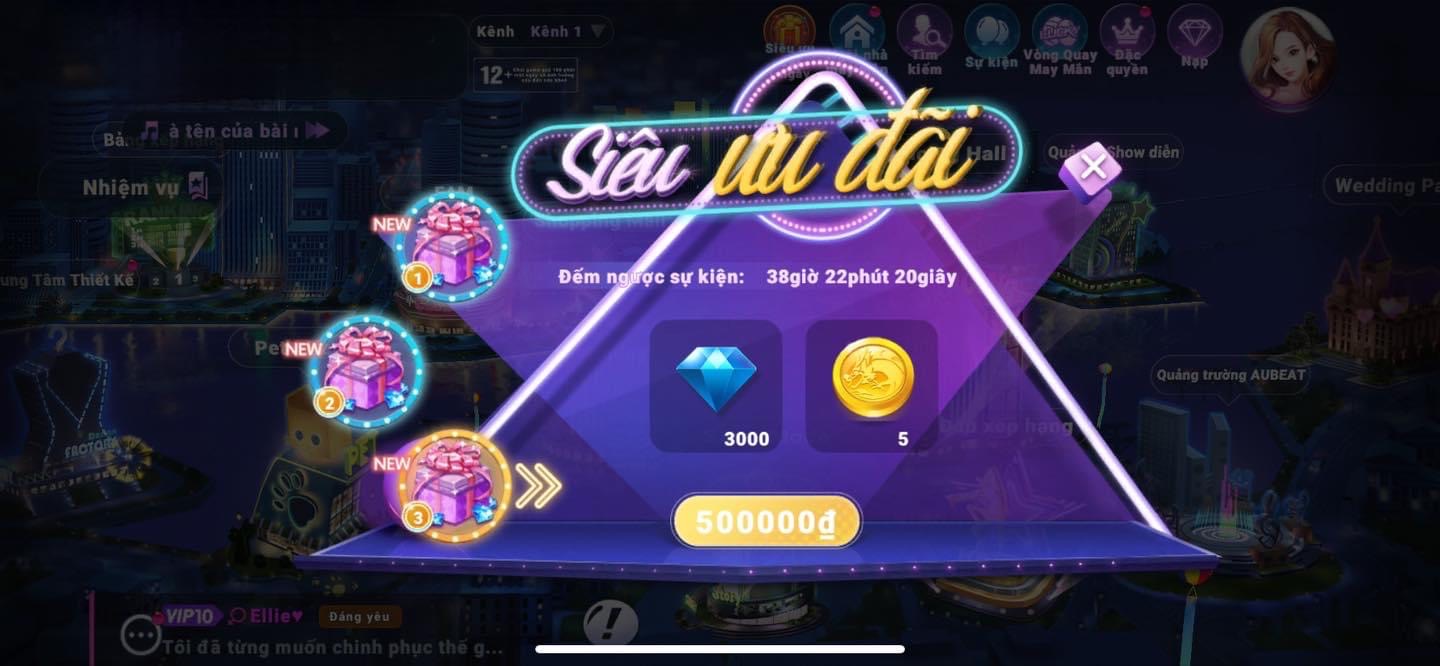Tap the 3000 blue diamond reward

pos(716,386)
